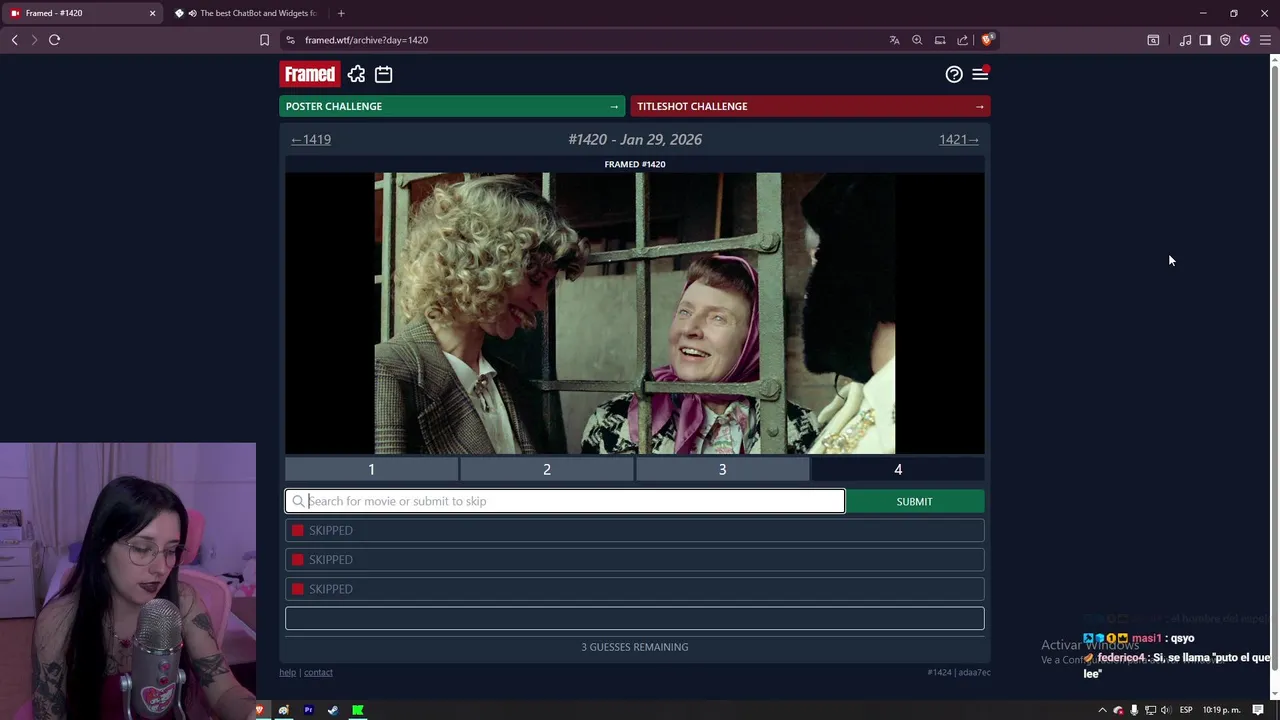Open Brave Shields lion icon
Image resolution: width=1280 pixels, height=720 pixels.
(987, 40)
